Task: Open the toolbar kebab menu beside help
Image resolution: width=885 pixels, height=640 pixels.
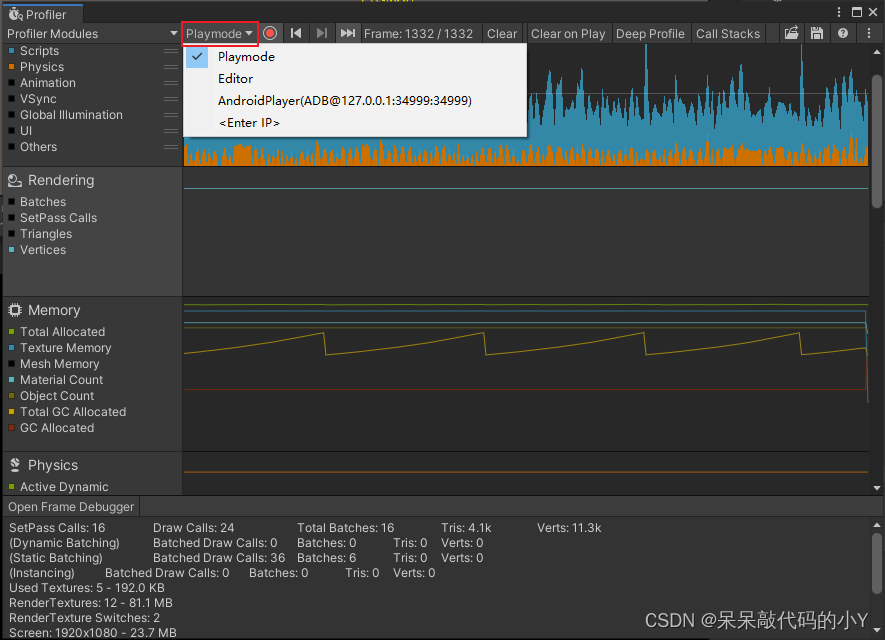Action: coord(869,33)
